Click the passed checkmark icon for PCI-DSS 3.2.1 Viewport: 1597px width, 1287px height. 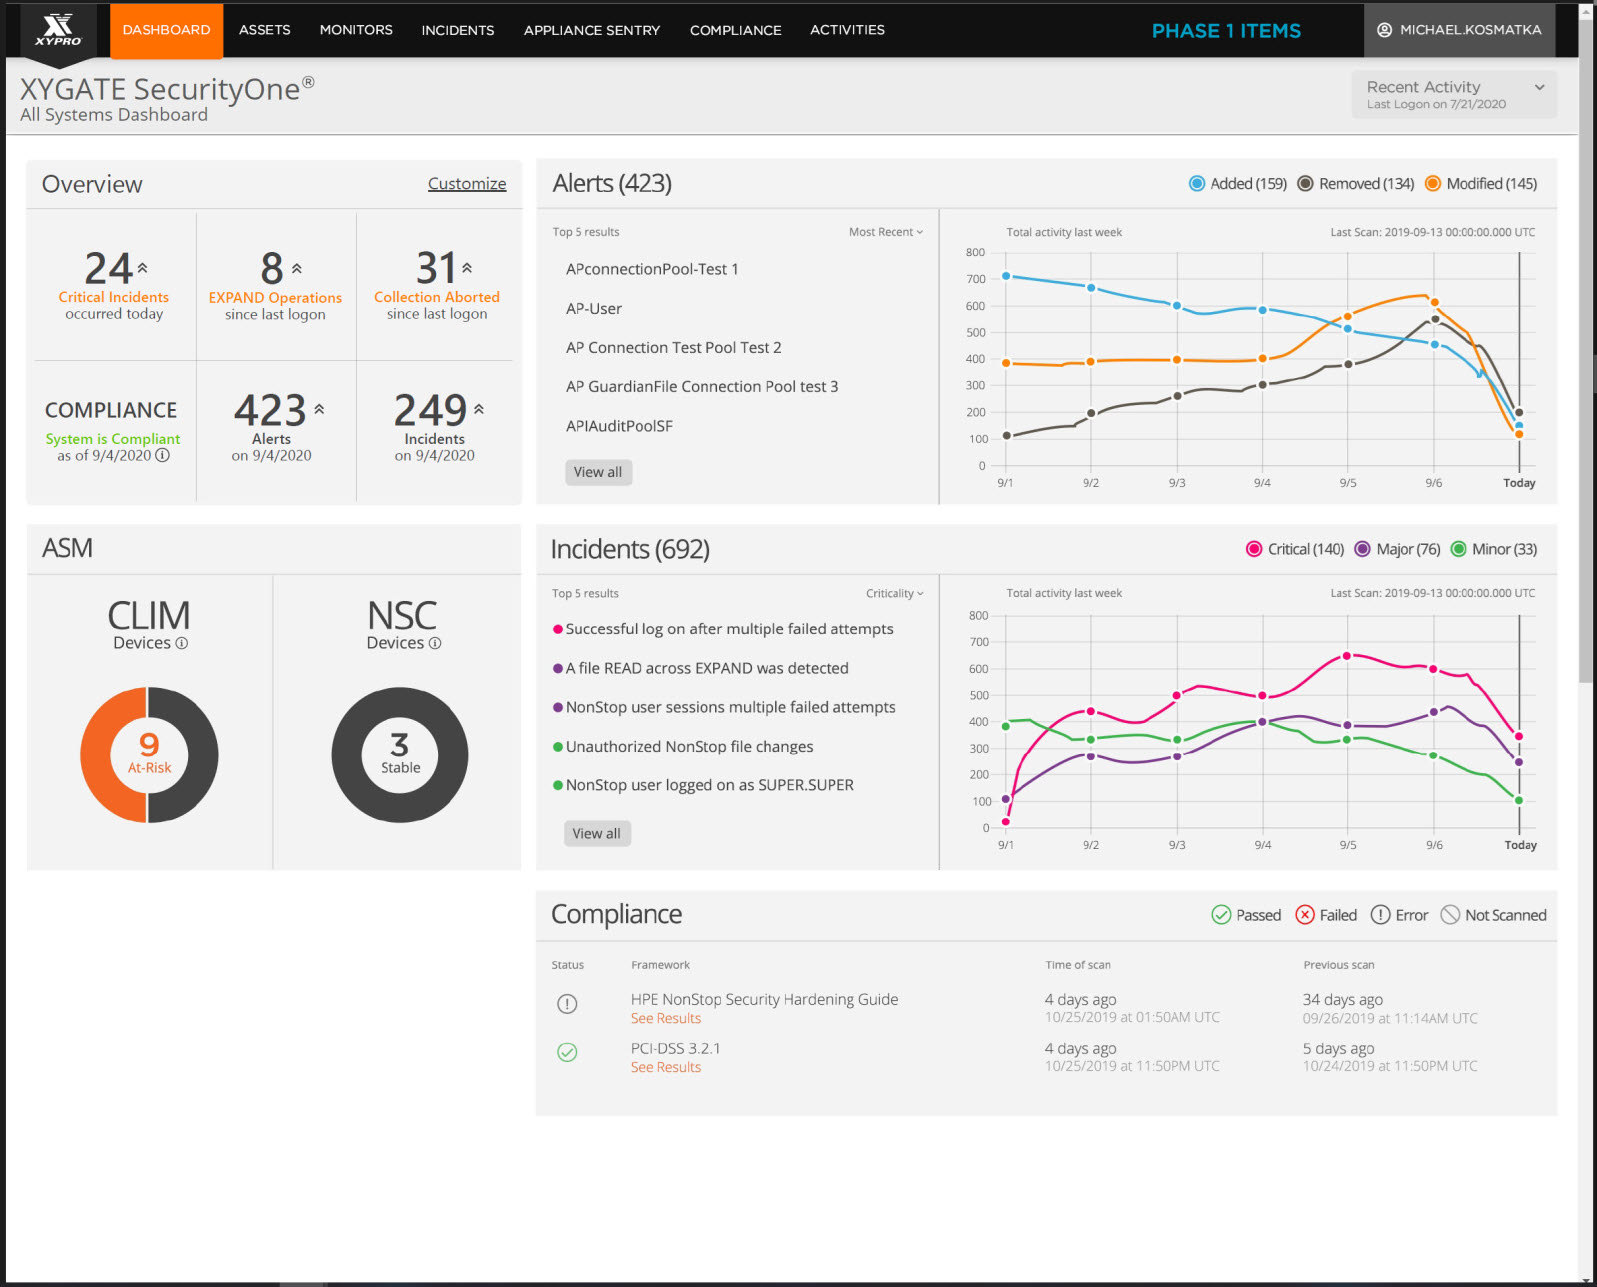coord(567,1052)
